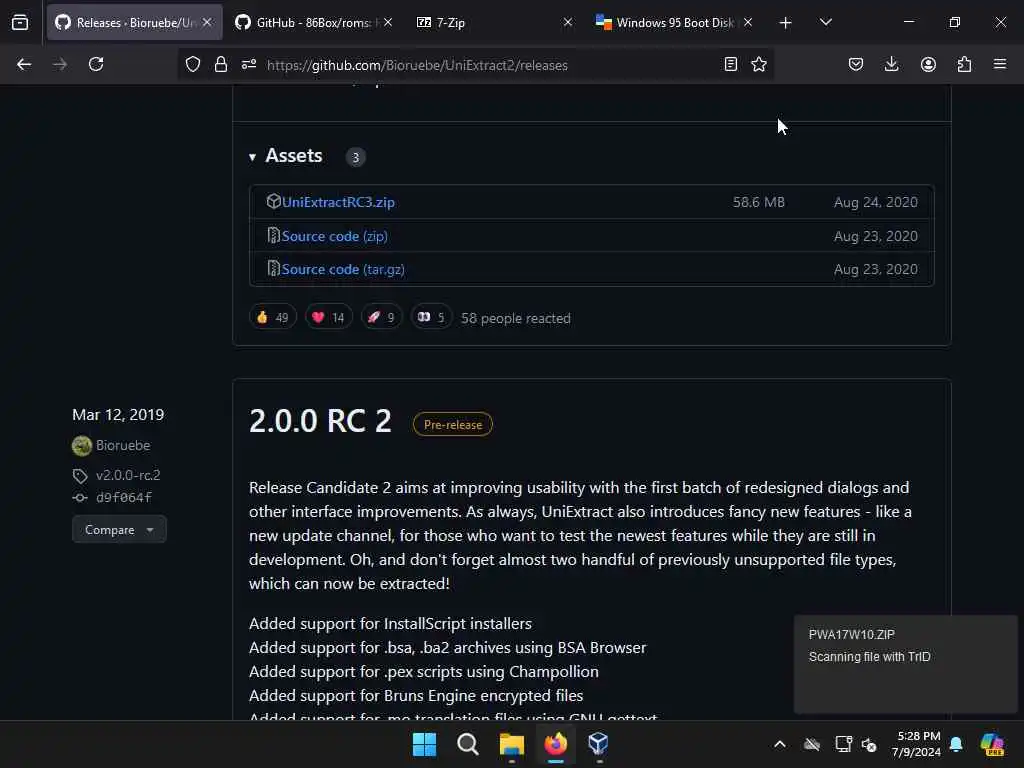Open site permissions icon in address bar

pos(249,64)
